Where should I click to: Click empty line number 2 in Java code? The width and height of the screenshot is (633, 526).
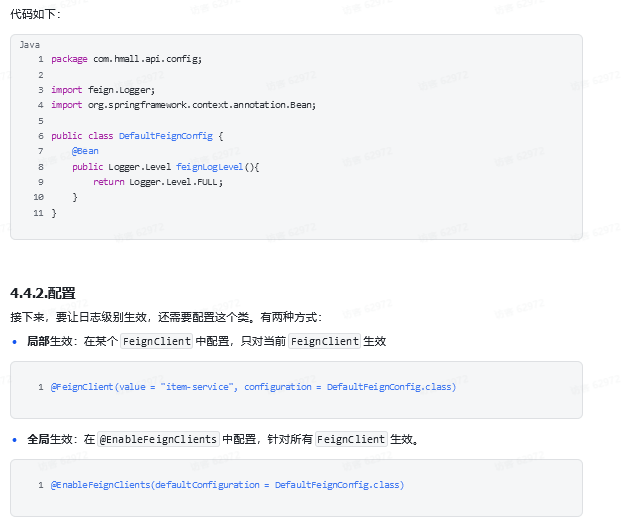(x=41, y=75)
